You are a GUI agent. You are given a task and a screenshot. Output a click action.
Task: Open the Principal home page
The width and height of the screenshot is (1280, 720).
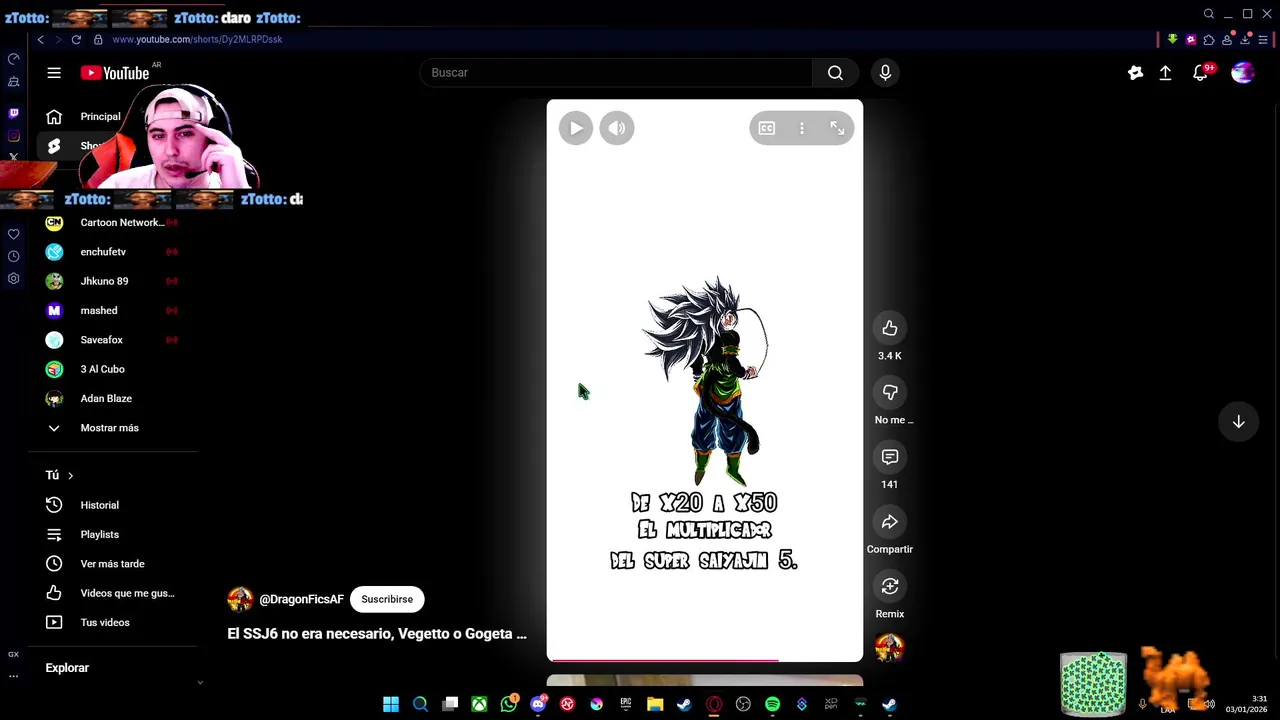pos(100,117)
